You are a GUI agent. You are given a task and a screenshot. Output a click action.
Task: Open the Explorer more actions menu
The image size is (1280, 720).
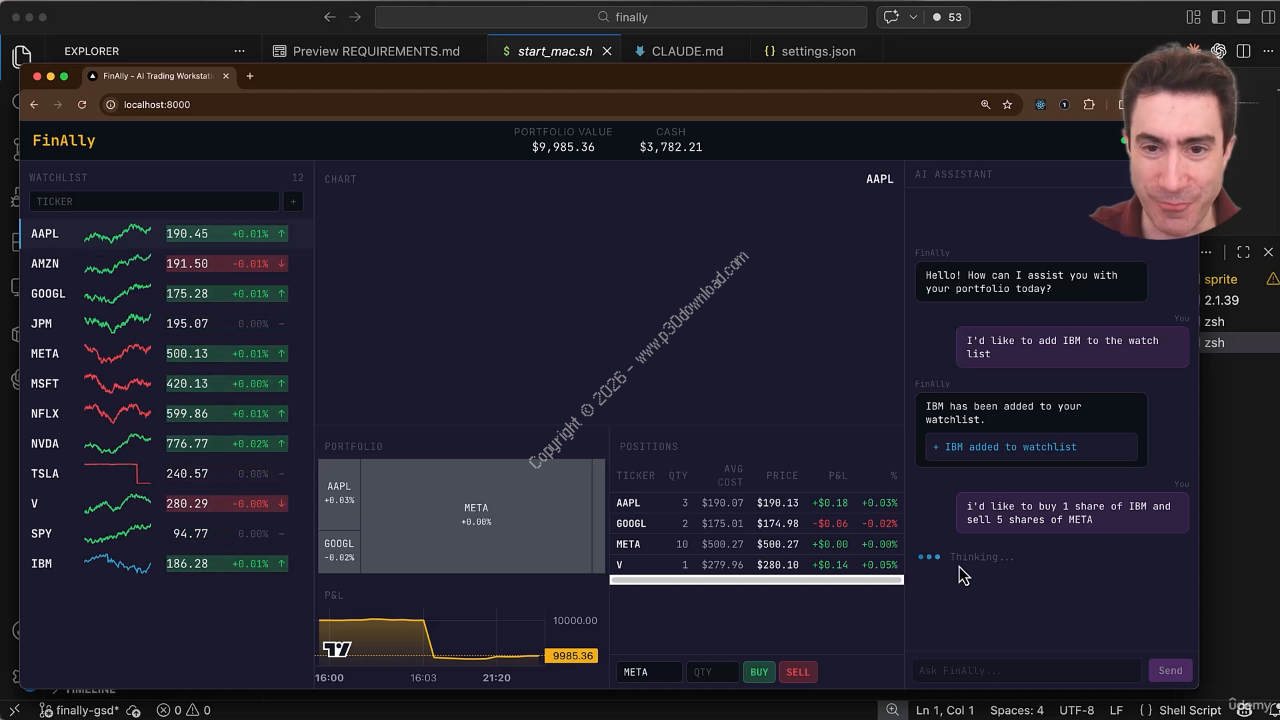click(239, 51)
